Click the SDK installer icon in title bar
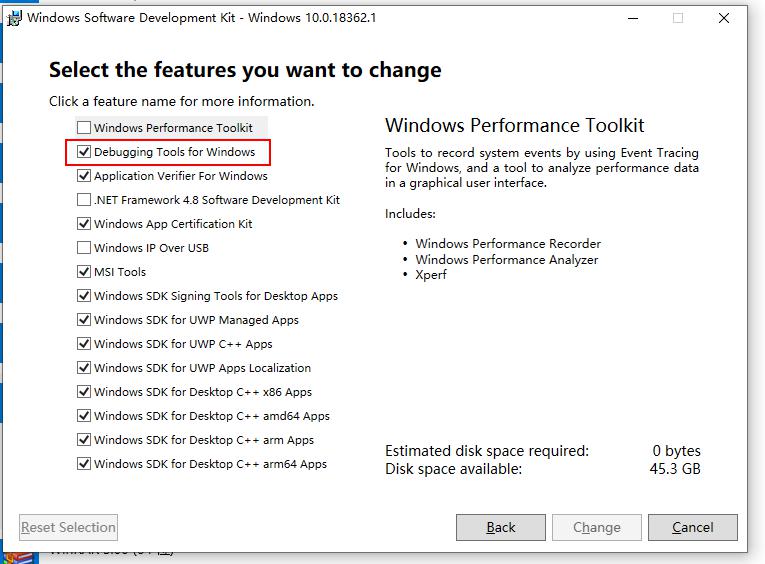 (14, 18)
